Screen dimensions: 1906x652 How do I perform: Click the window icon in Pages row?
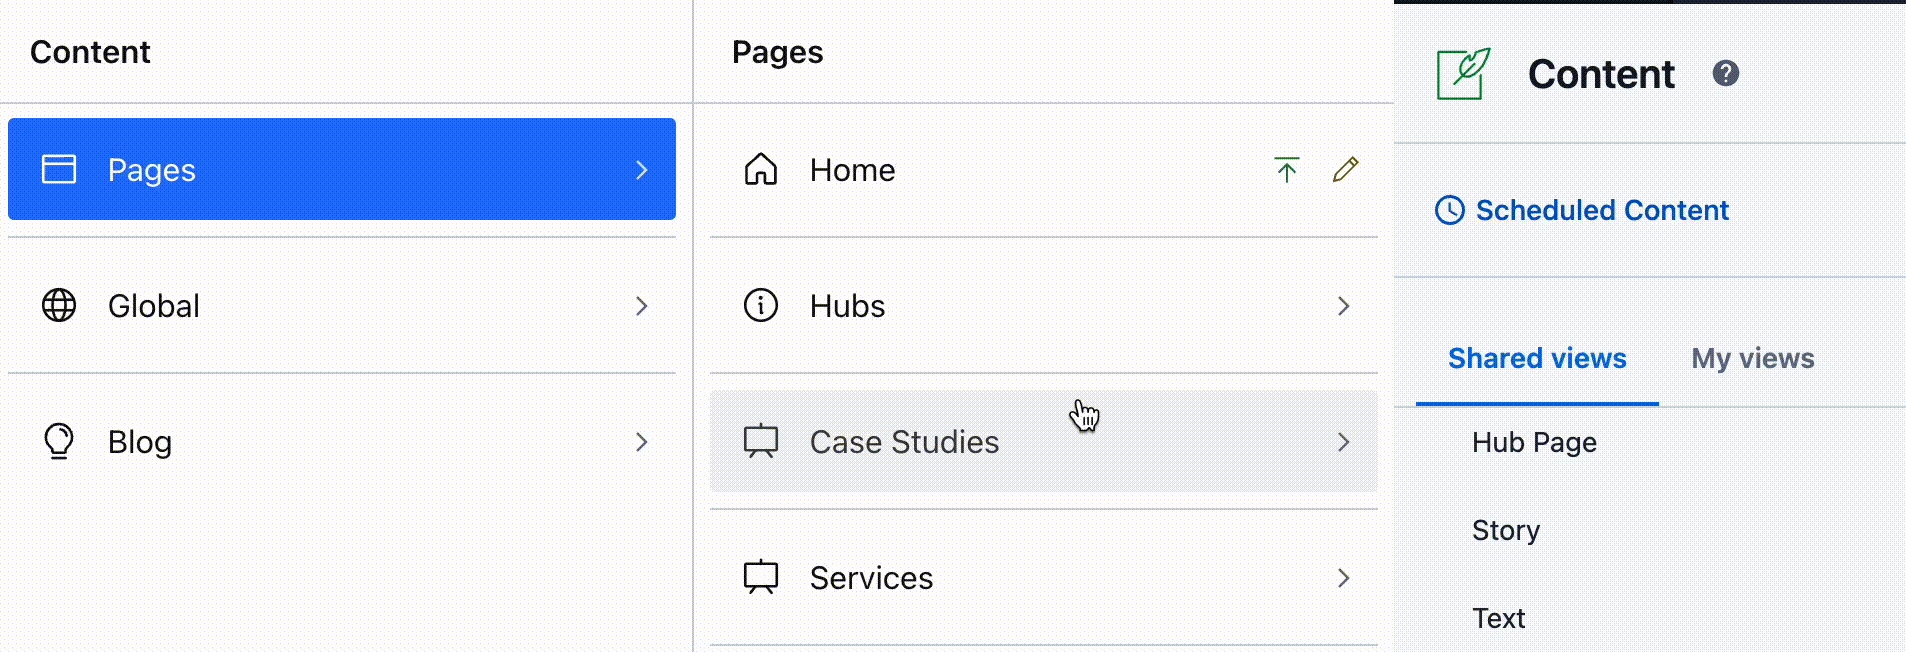59,169
